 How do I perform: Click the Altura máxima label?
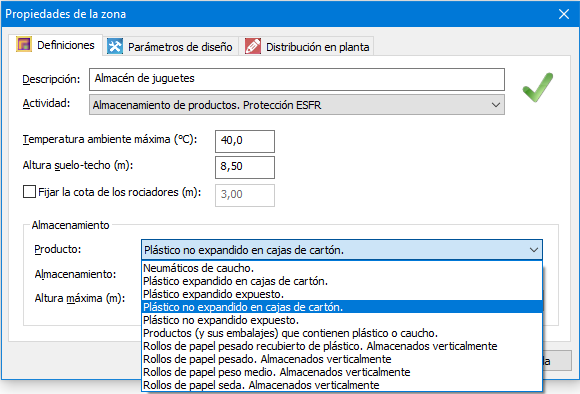[x=80, y=298]
